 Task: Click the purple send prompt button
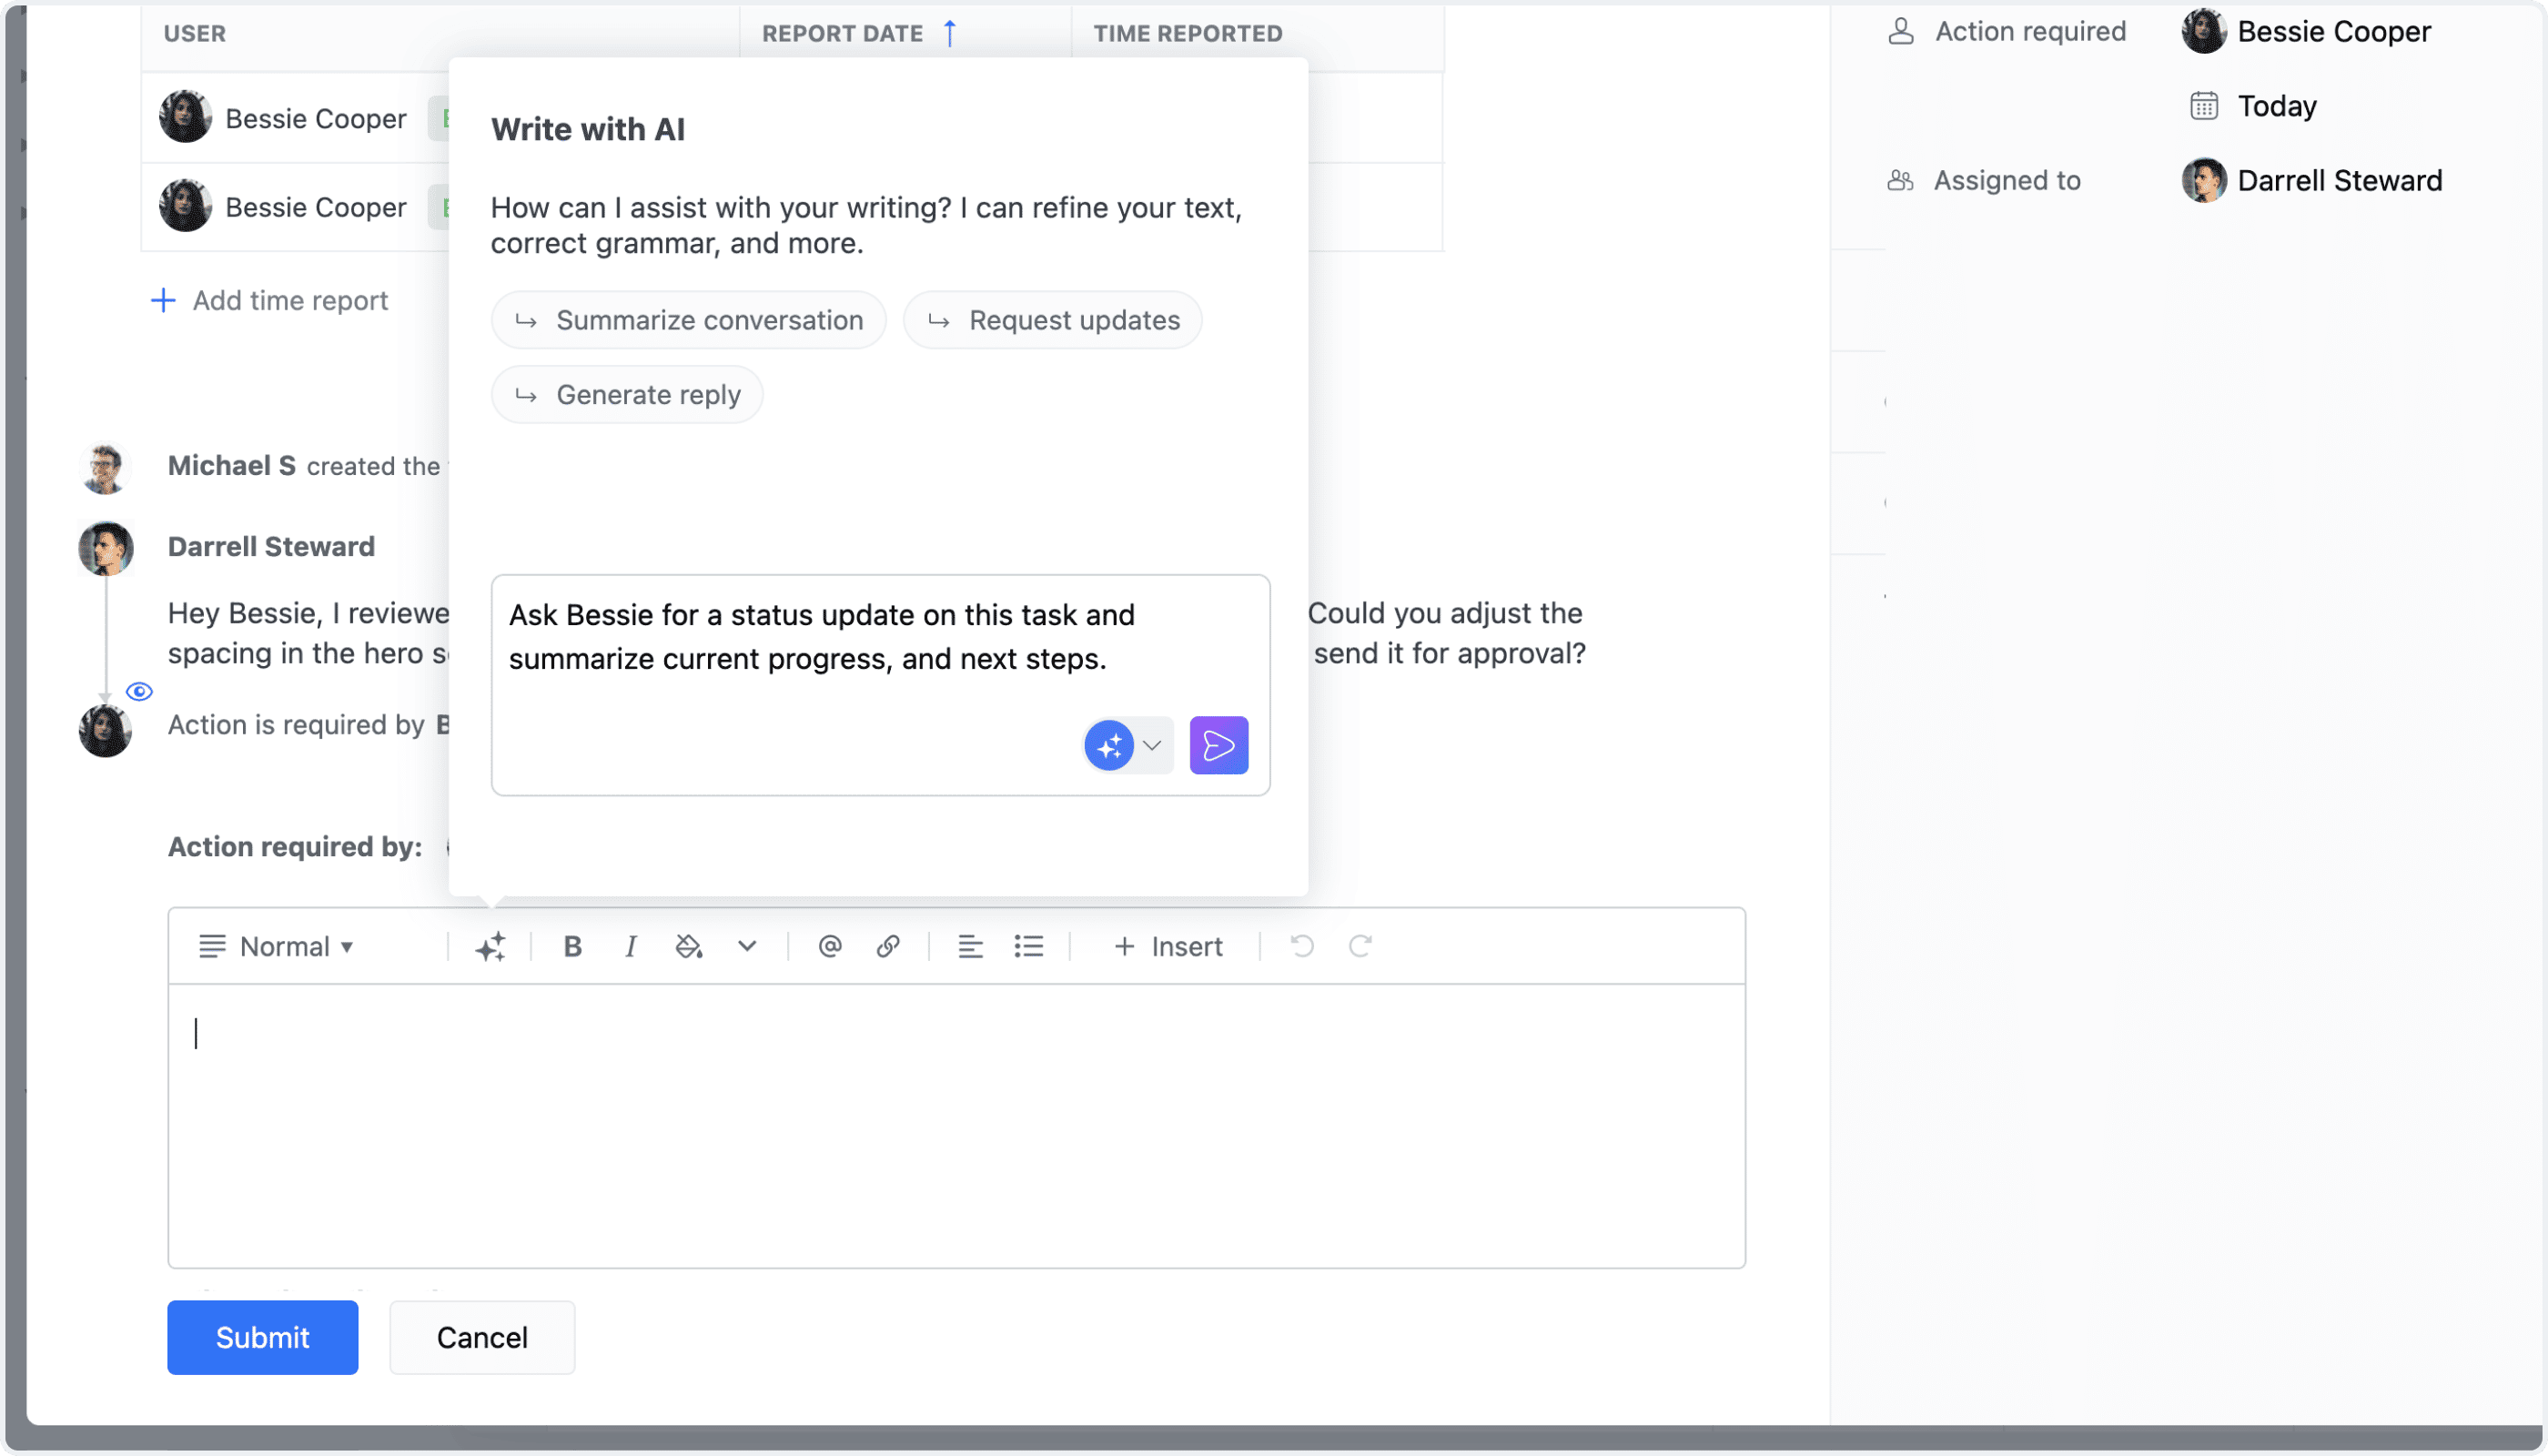(1218, 745)
